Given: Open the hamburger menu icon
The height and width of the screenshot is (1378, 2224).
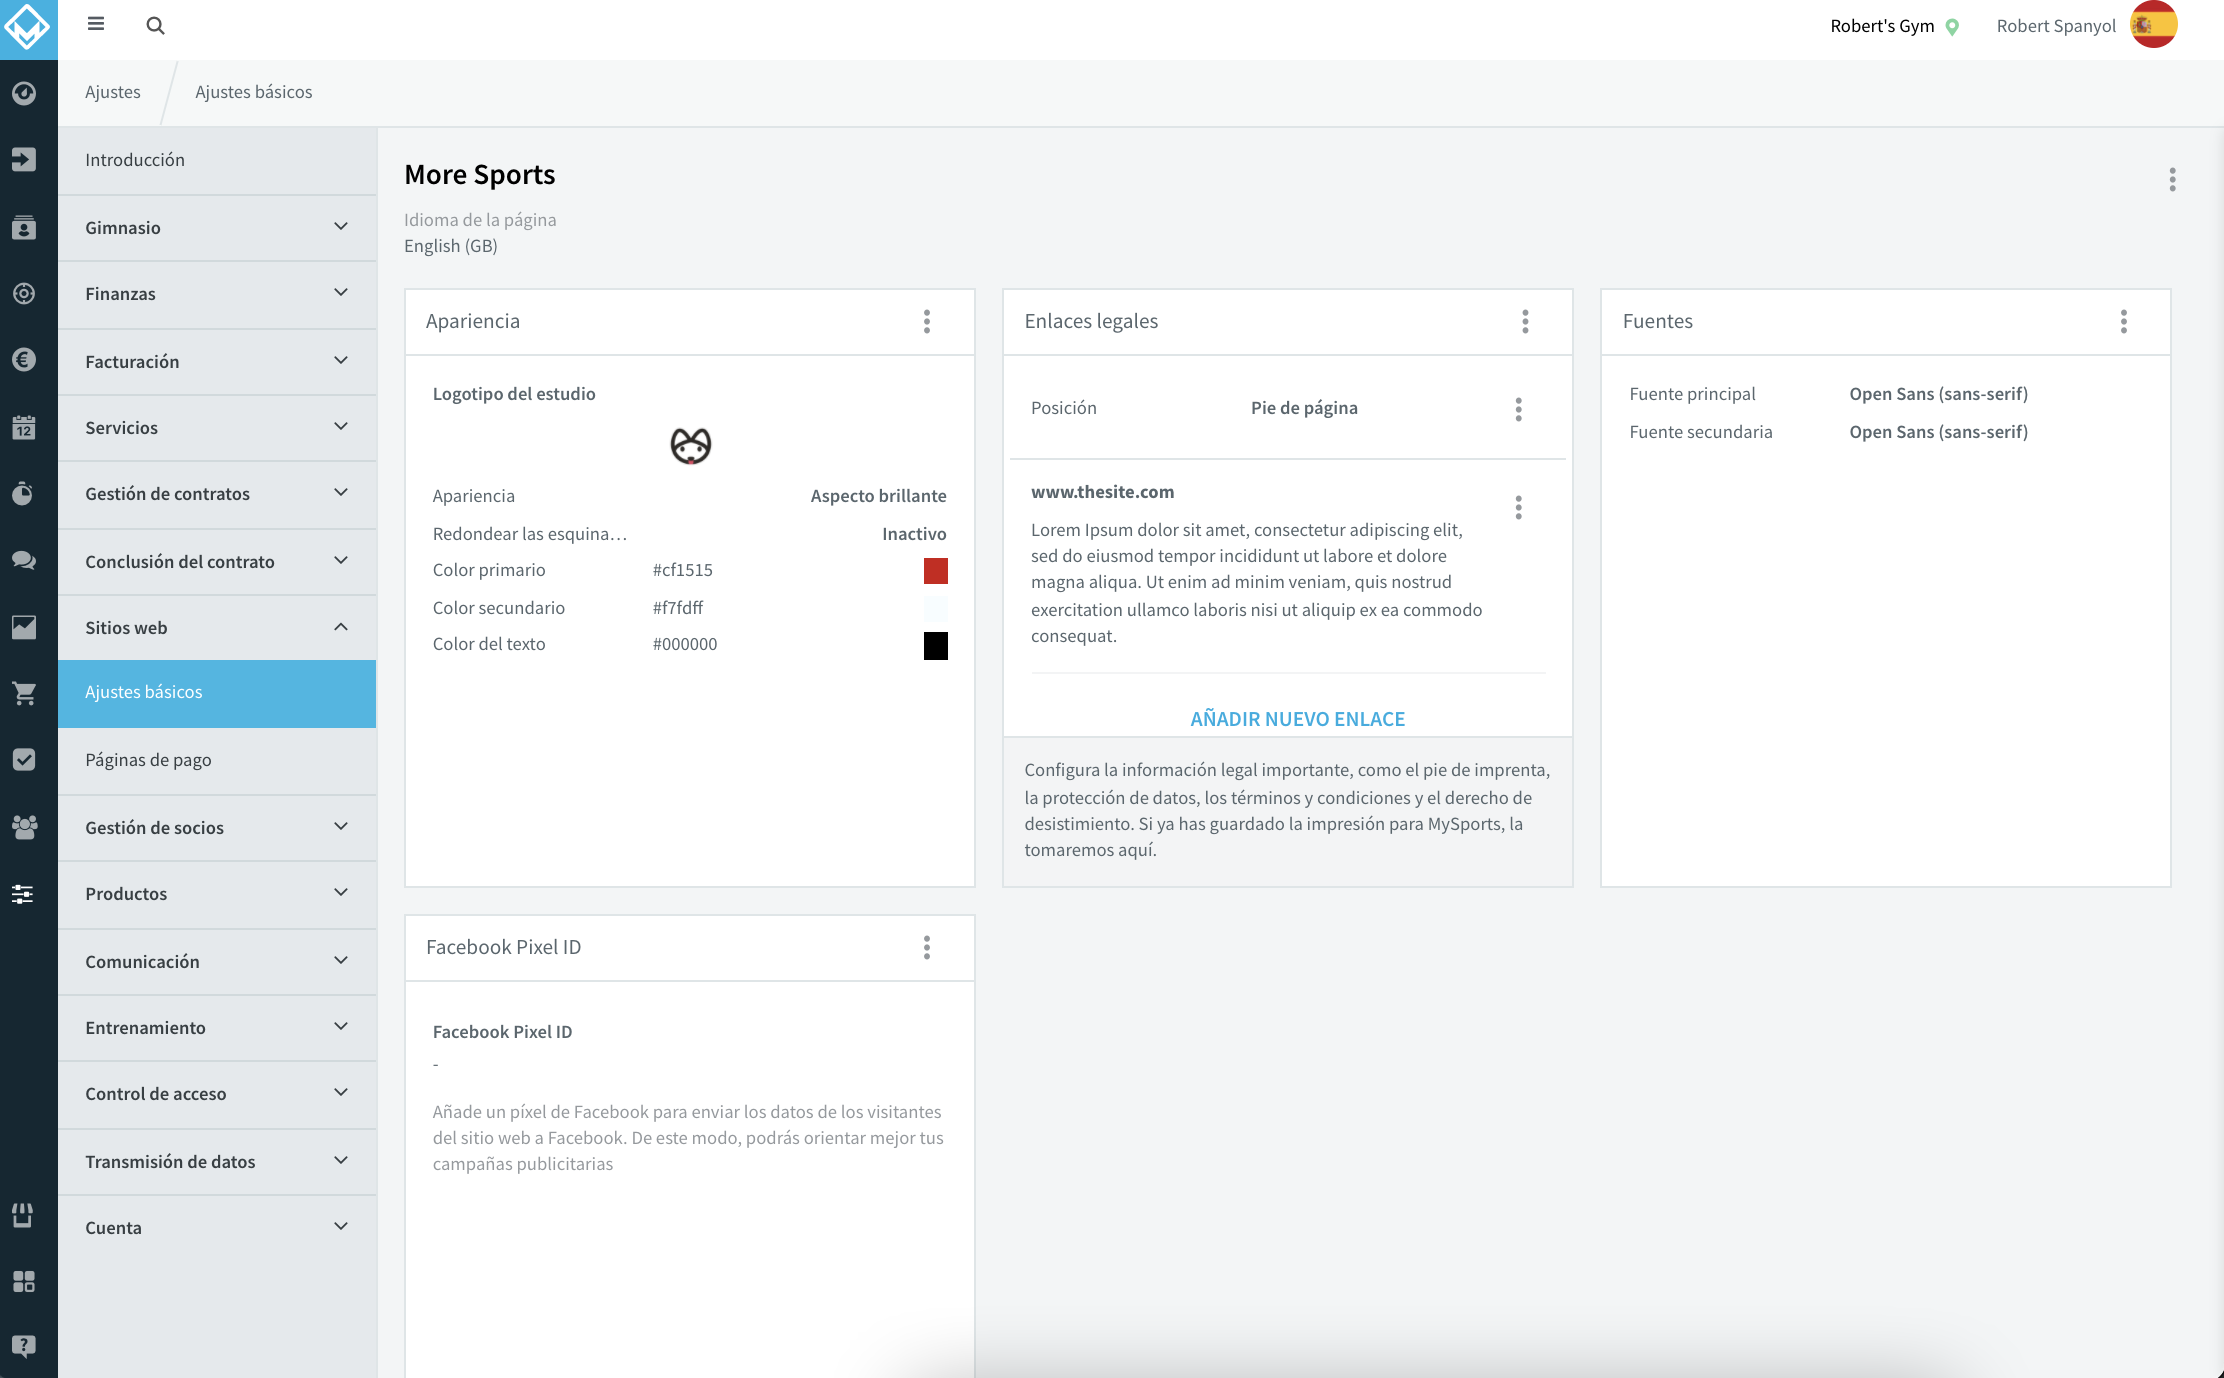Looking at the screenshot, I should 96,24.
